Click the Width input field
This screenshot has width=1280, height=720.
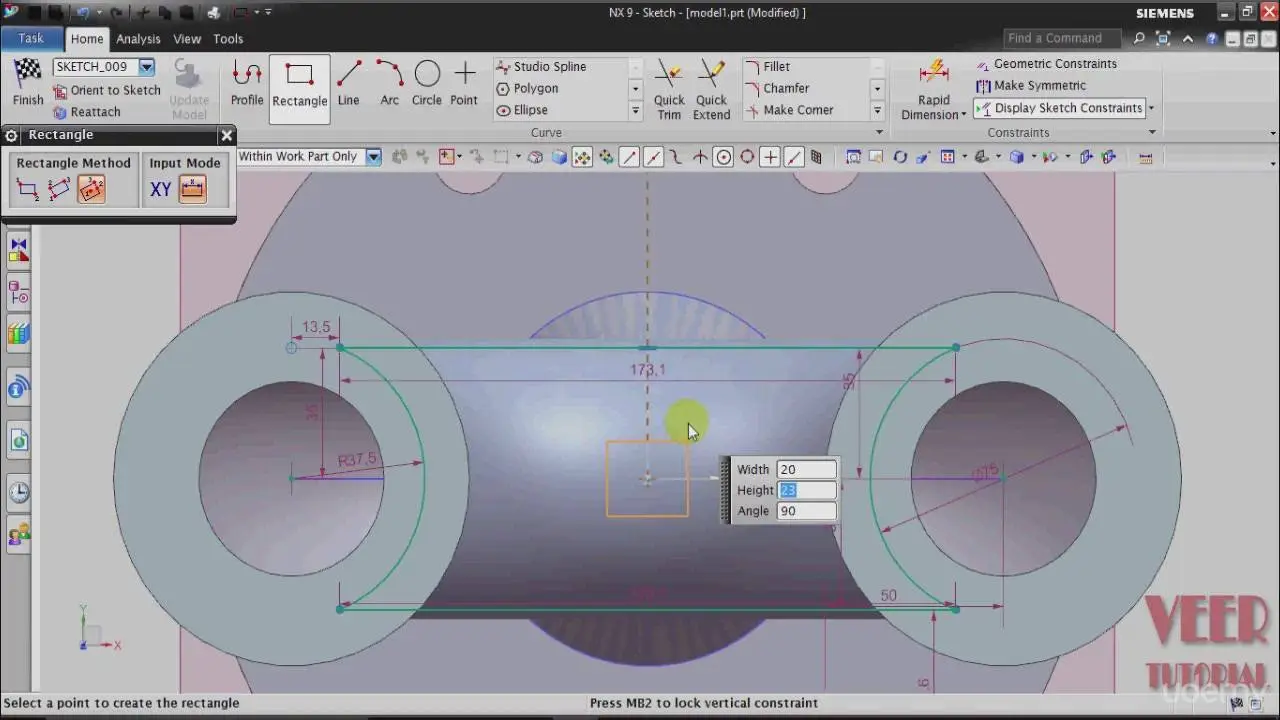click(807, 469)
